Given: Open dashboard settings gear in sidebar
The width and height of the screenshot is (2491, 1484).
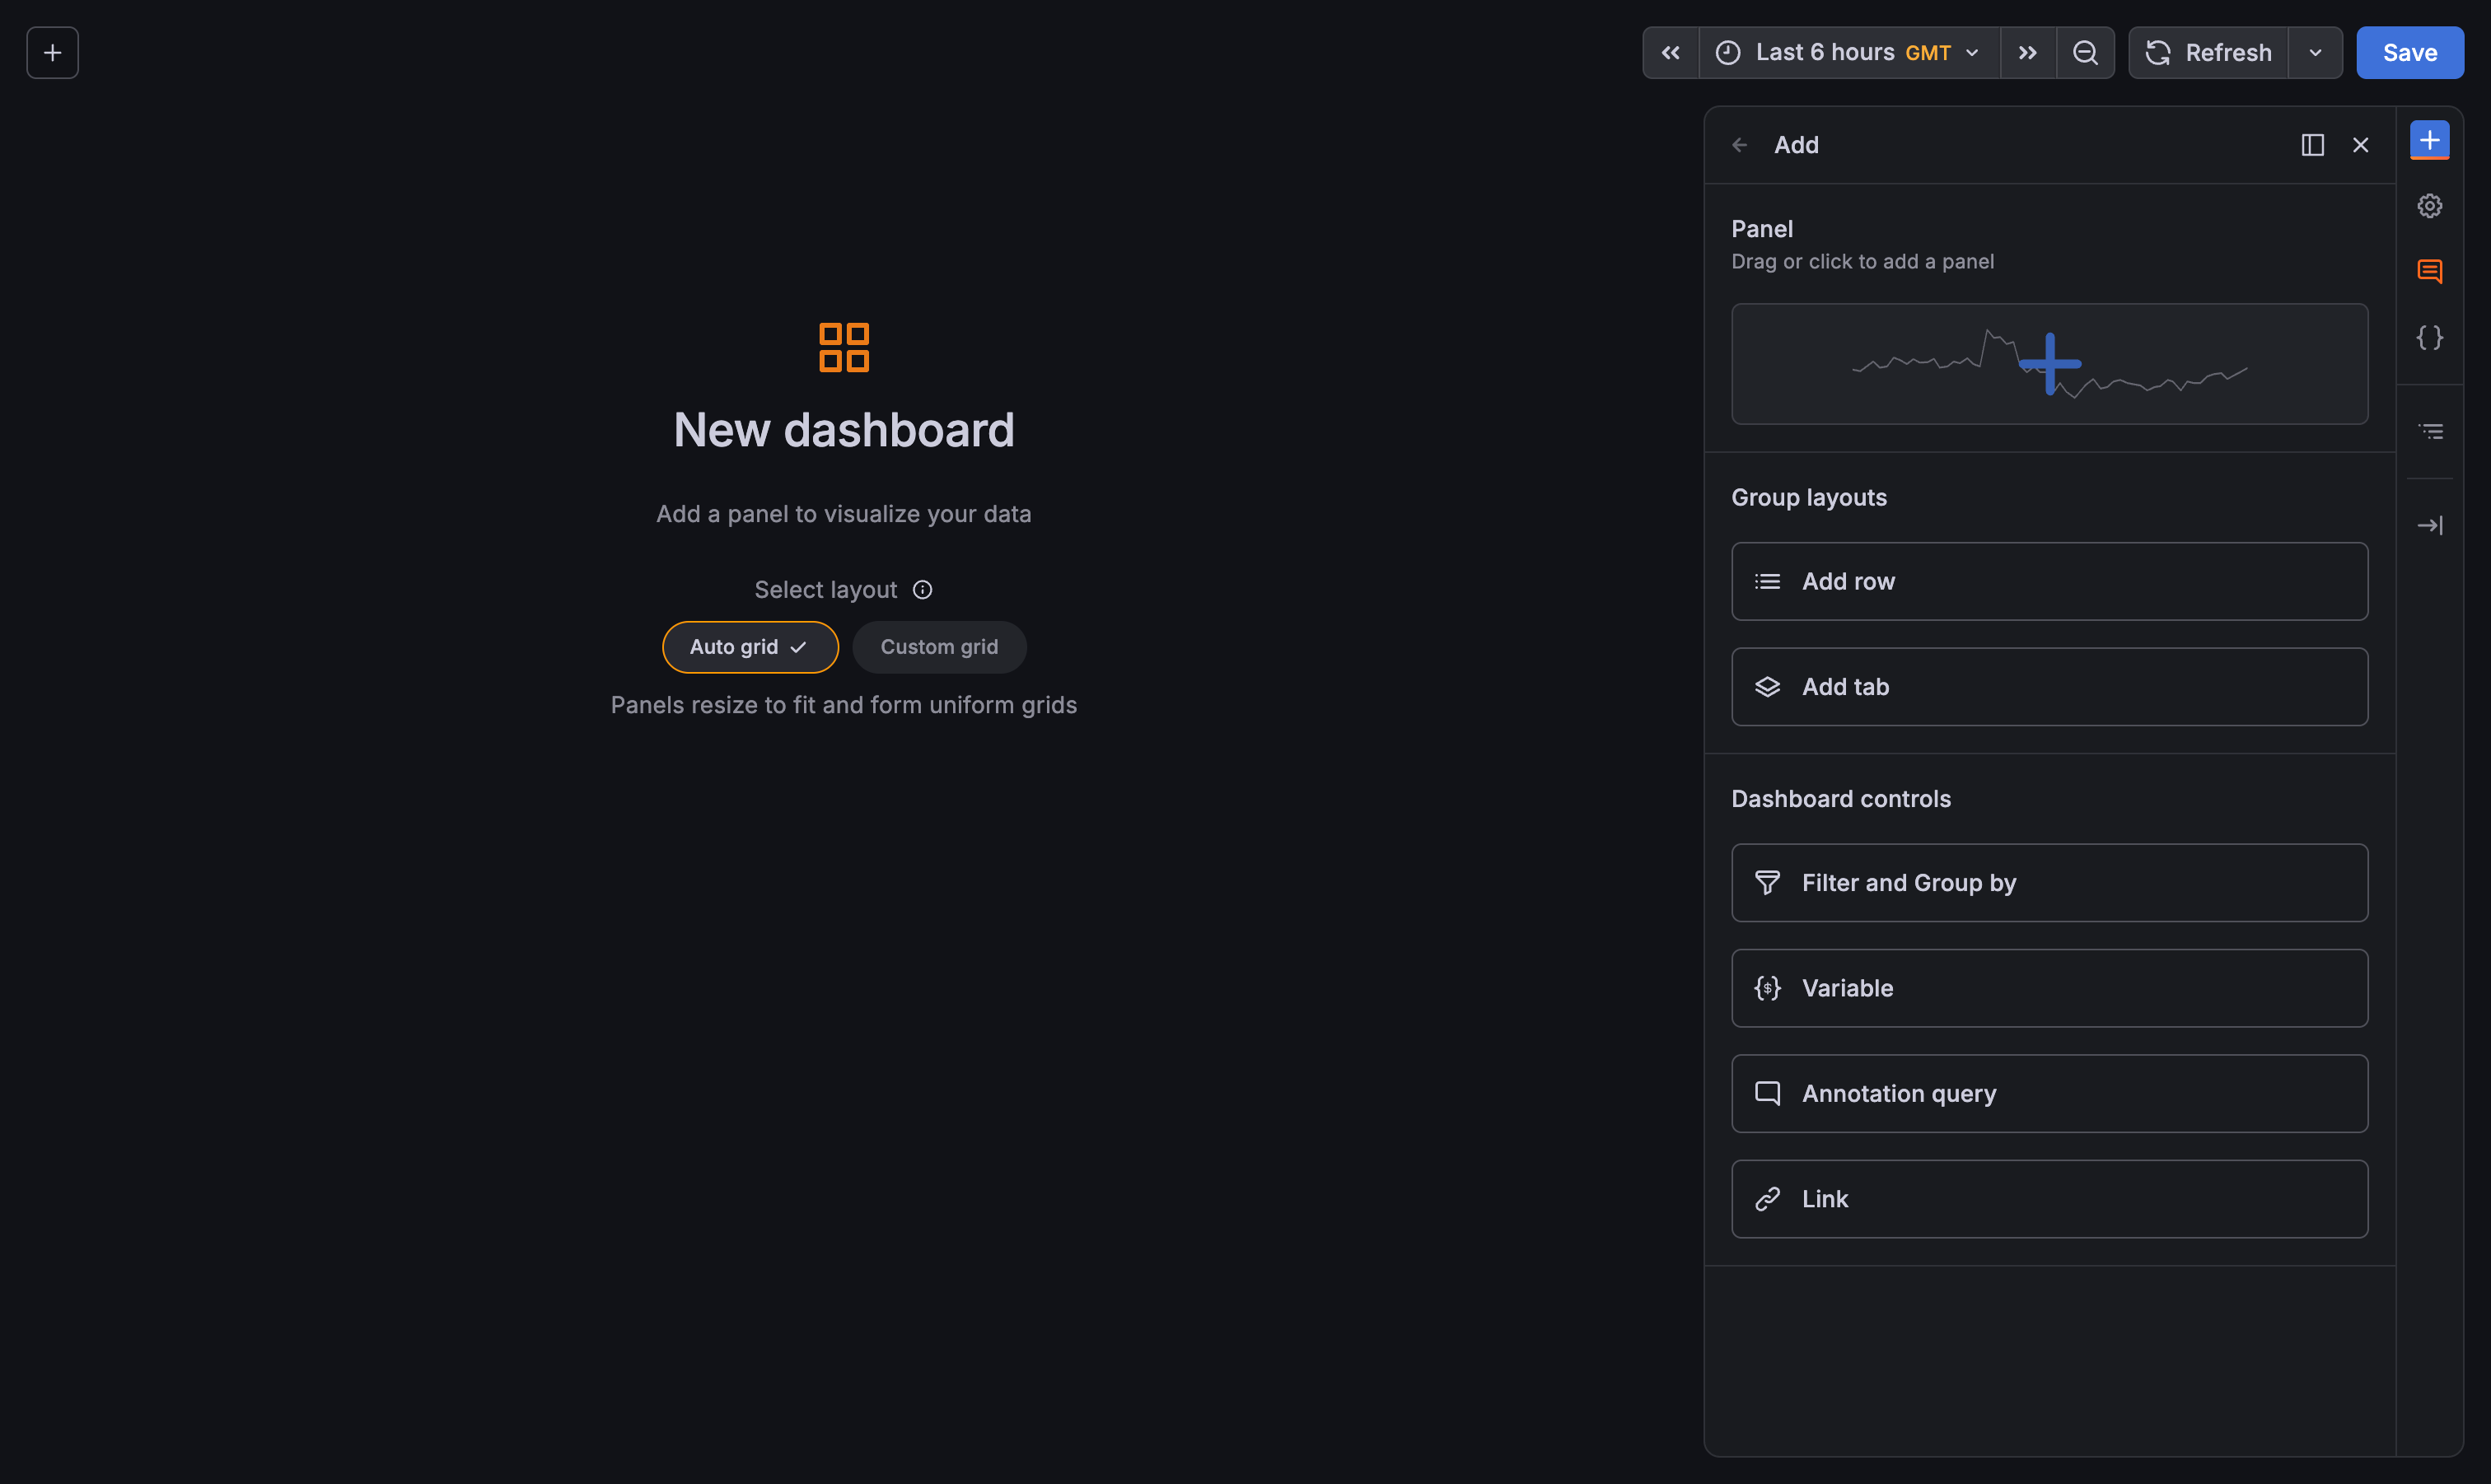Looking at the screenshot, I should pyautogui.click(x=2430, y=206).
